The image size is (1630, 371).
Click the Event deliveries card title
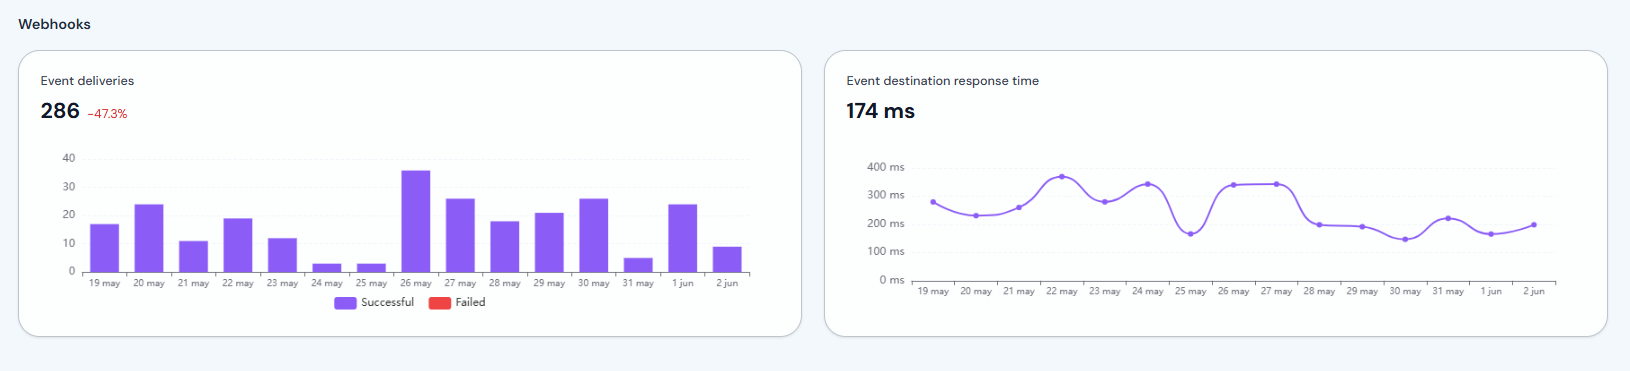tap(87, 81)
